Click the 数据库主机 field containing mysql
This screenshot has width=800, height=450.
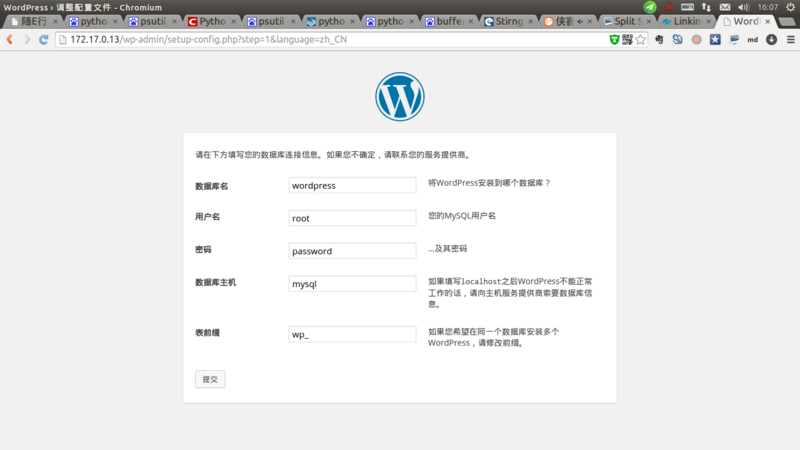(352, 284)
